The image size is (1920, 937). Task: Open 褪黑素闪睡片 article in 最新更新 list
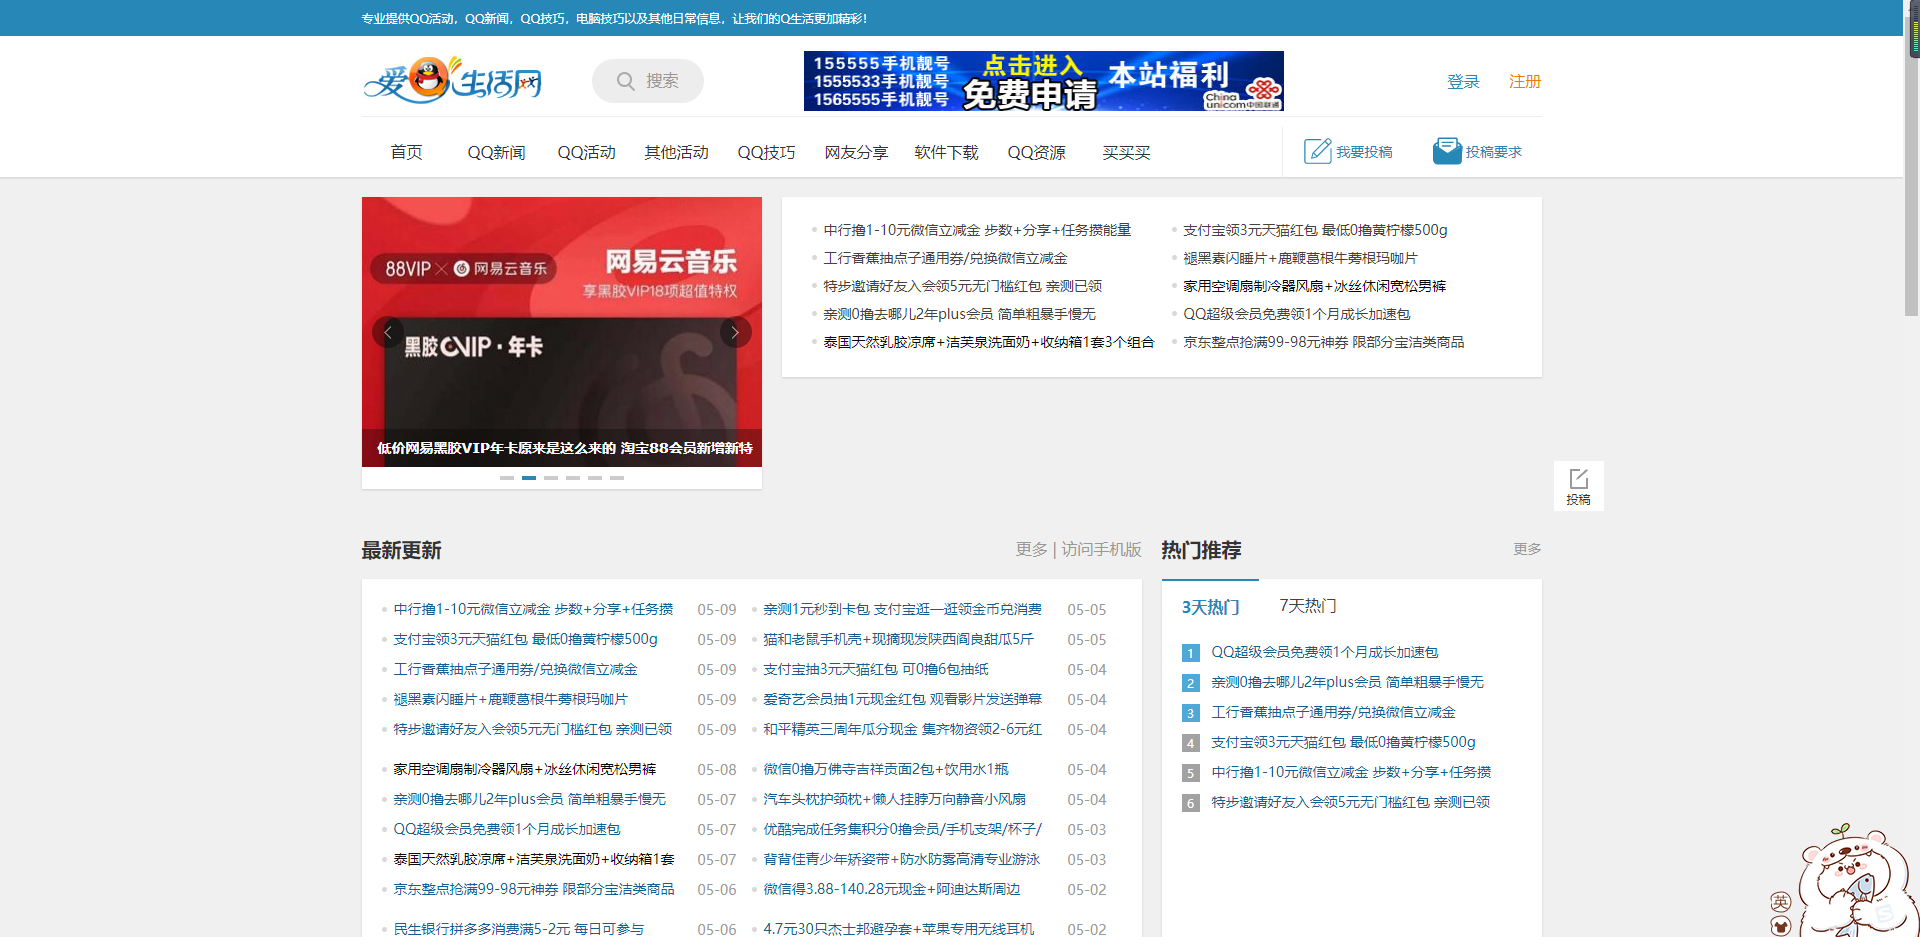pos(510,699)
